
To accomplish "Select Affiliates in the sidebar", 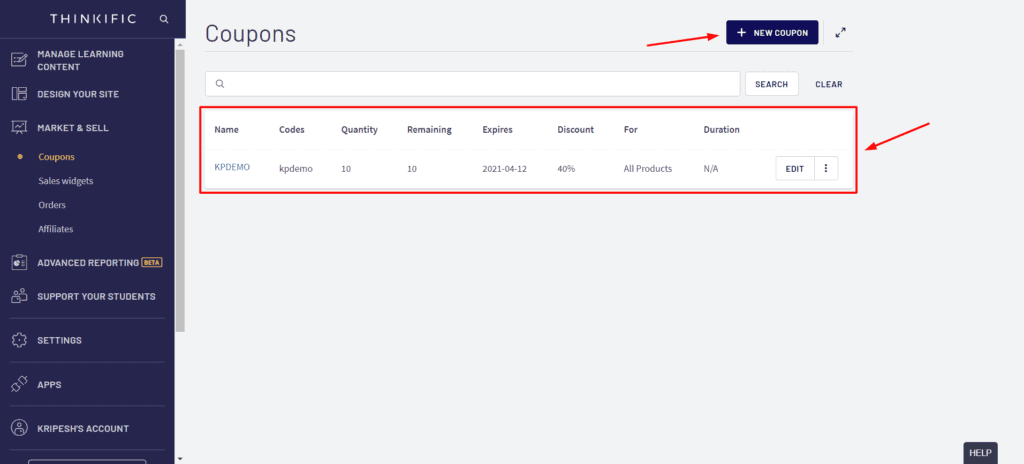I will [56, 229].
